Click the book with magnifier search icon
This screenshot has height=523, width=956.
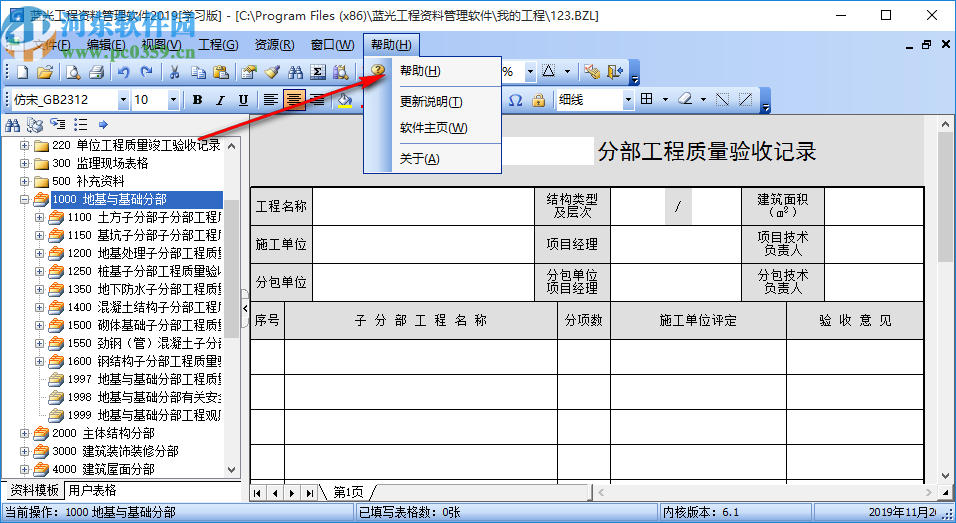[340, 72]
